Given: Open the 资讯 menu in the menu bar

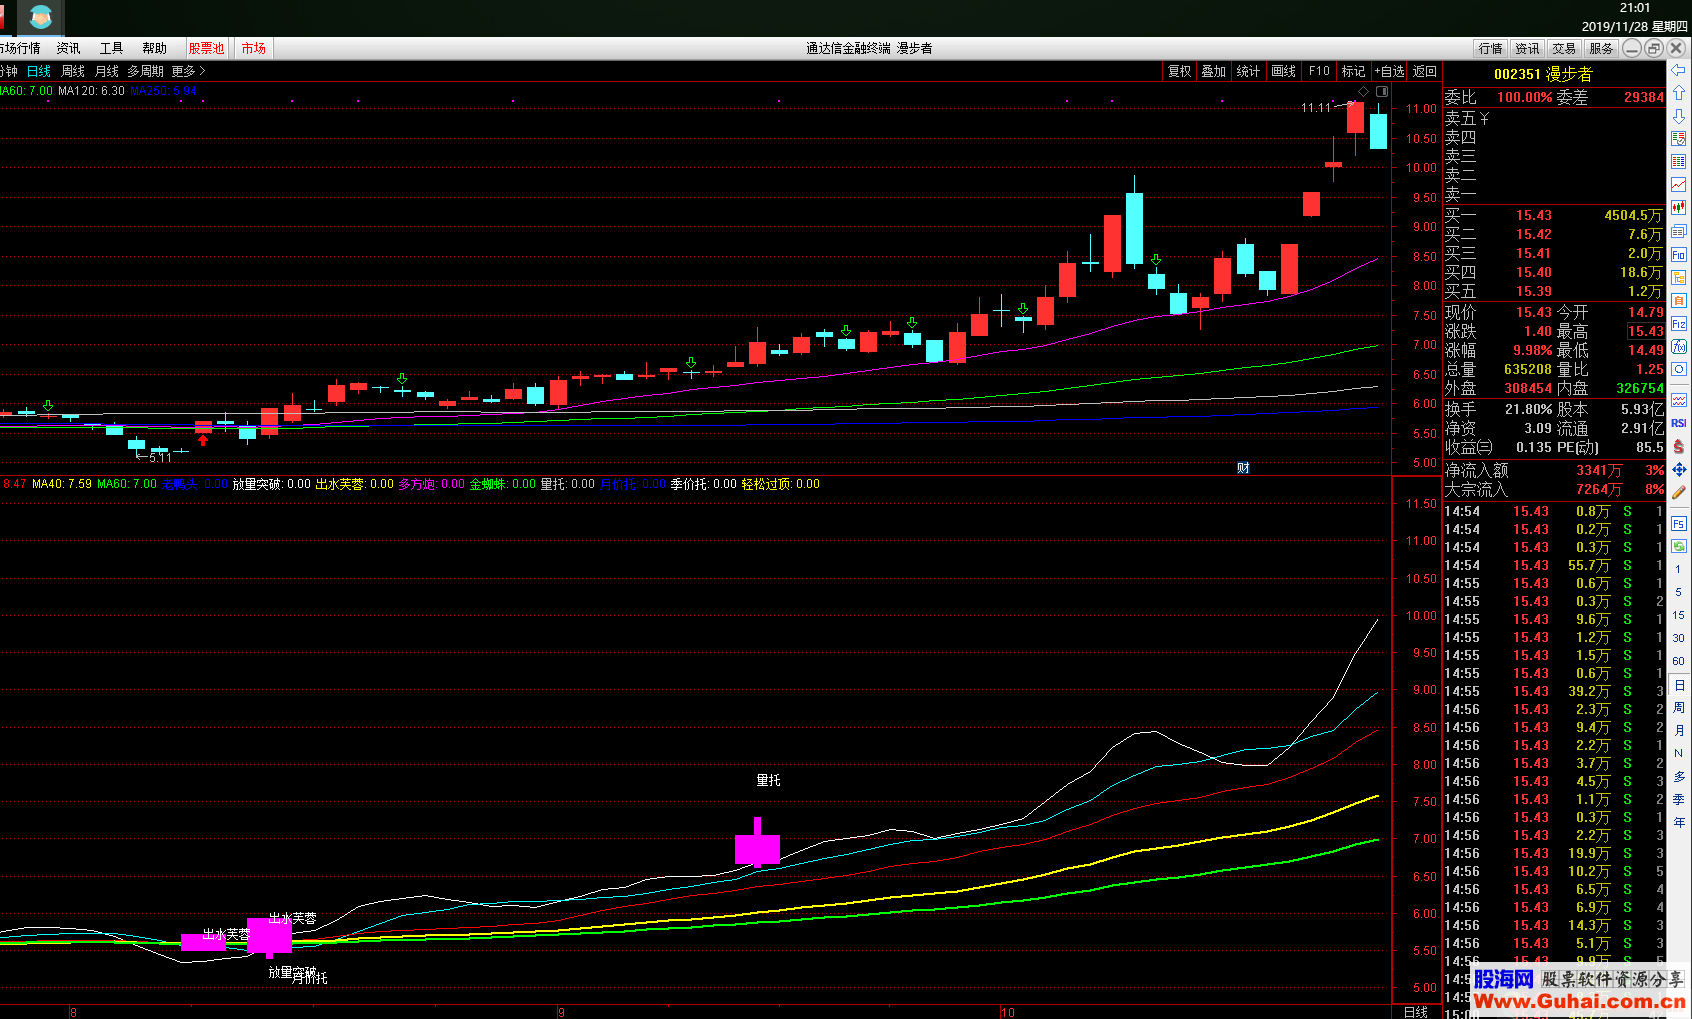Looking at the screenshot, I should [x=69, y=48].
